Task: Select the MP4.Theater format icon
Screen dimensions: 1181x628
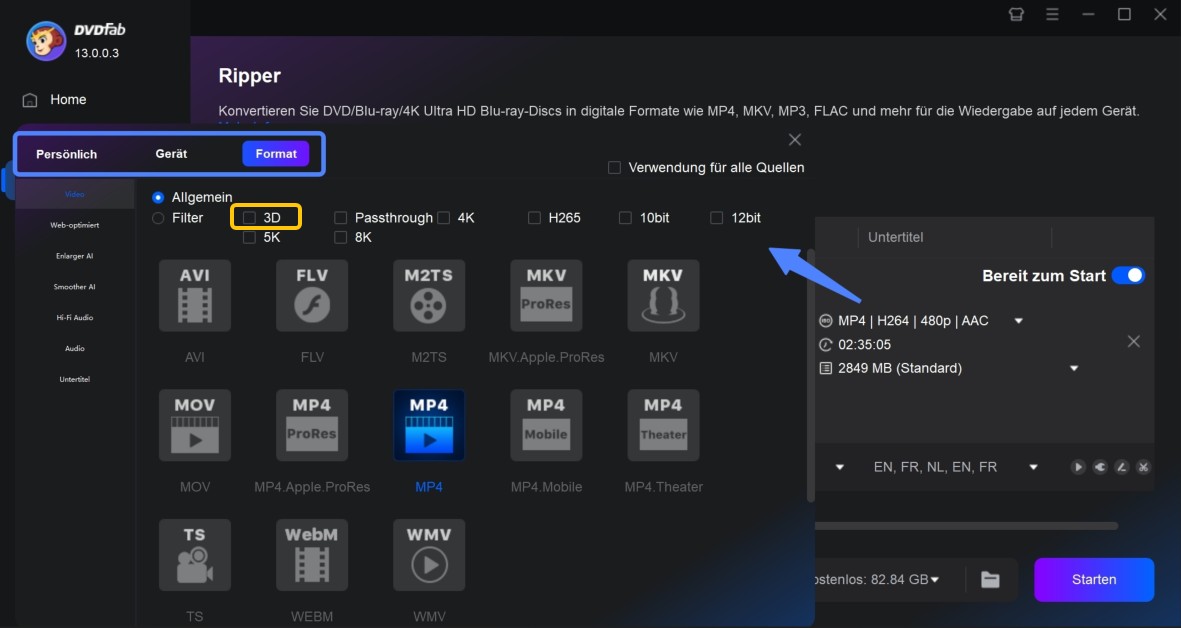Action: coord(663,425)
